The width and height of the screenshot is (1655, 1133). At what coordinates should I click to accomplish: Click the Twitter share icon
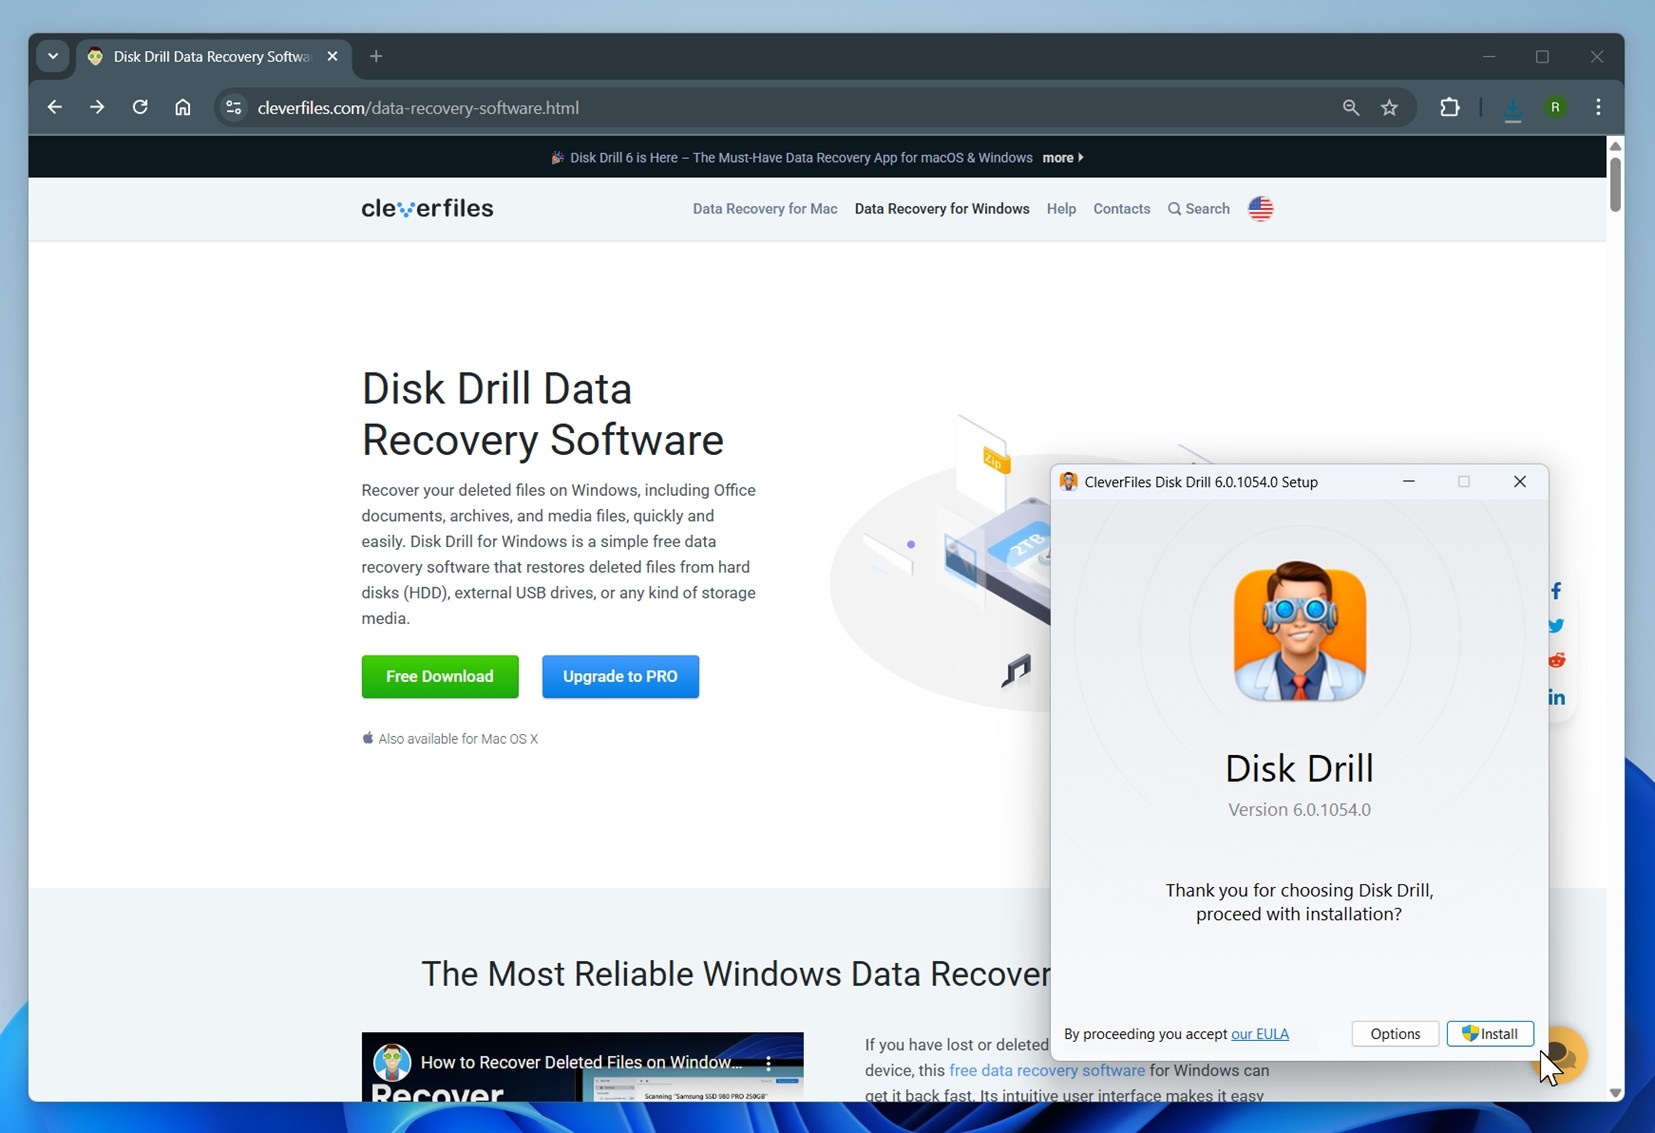click(x=1558, y=625)
